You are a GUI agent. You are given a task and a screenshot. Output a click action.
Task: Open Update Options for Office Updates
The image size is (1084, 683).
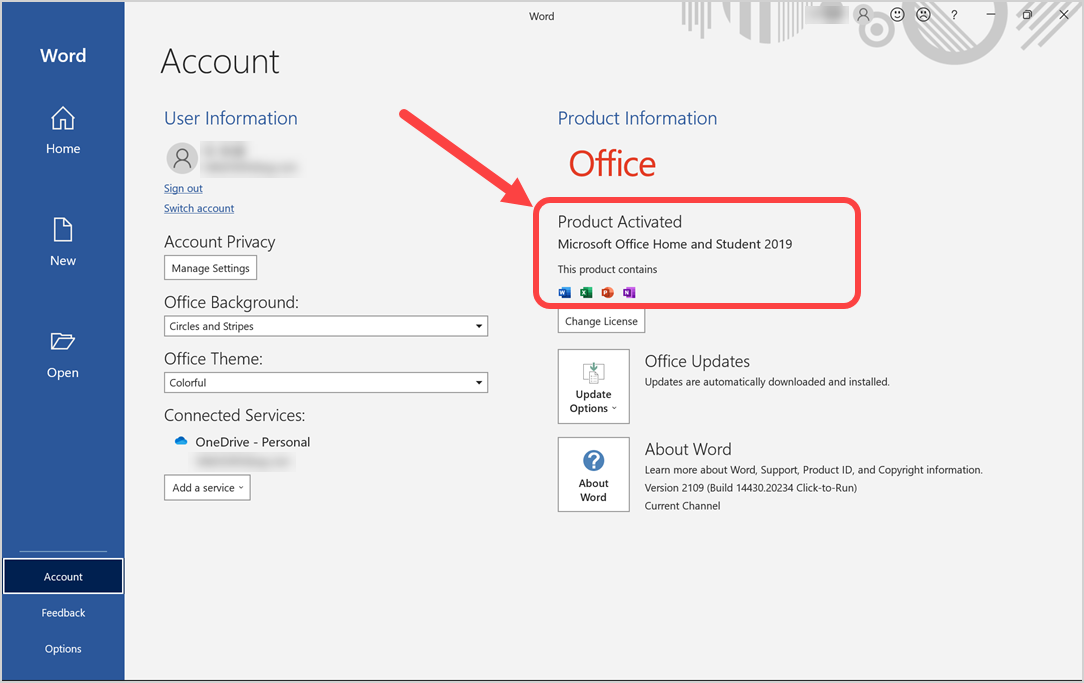pyautogui.click(x=593, y=386)
